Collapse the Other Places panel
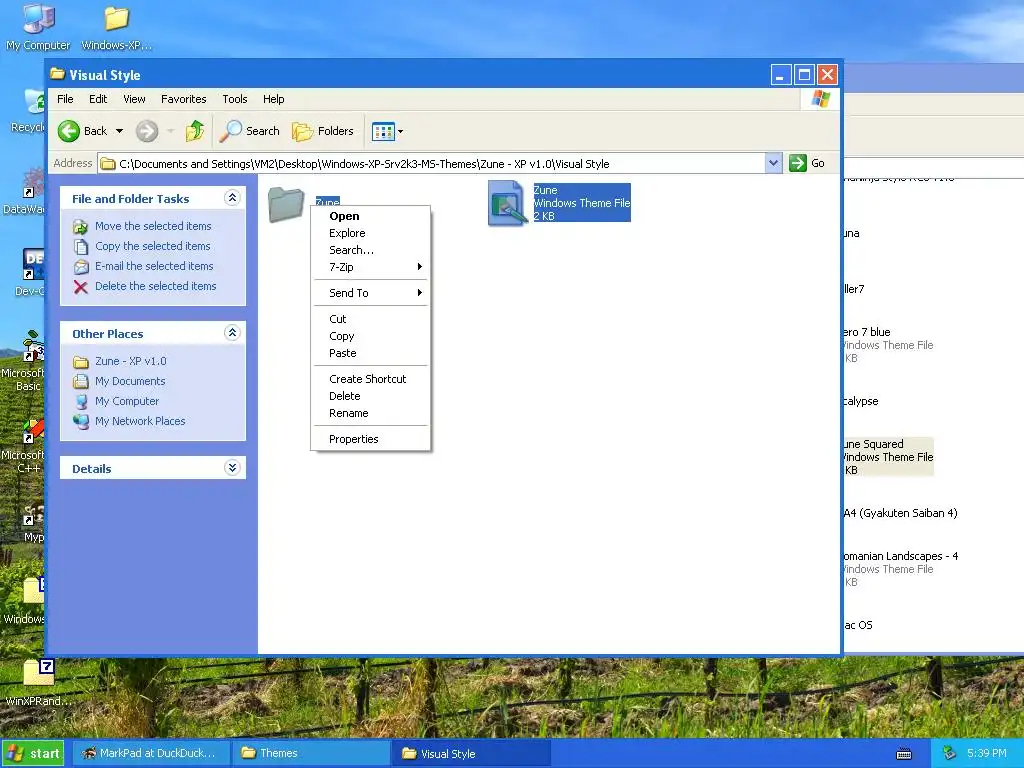The height and width of the screenshot is (768, 1024). point(232,333)
